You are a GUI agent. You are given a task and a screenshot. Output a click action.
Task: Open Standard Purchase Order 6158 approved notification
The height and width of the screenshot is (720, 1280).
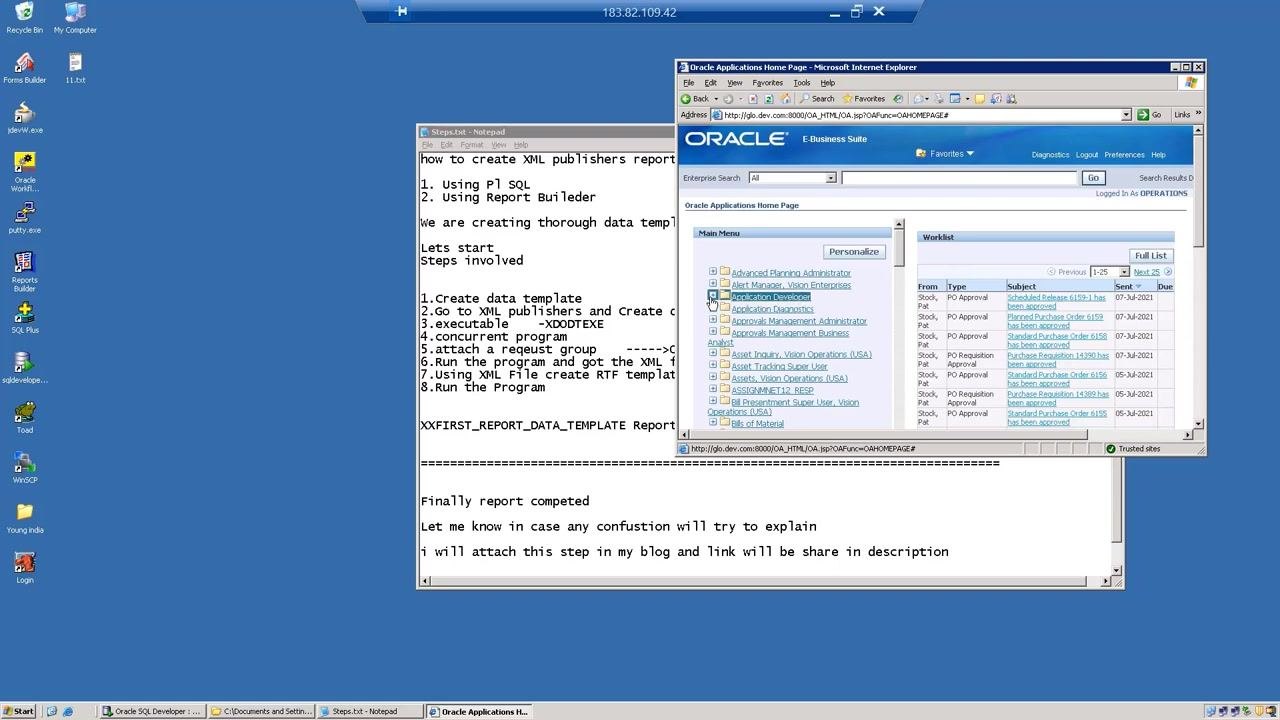tap(1057, 341)
